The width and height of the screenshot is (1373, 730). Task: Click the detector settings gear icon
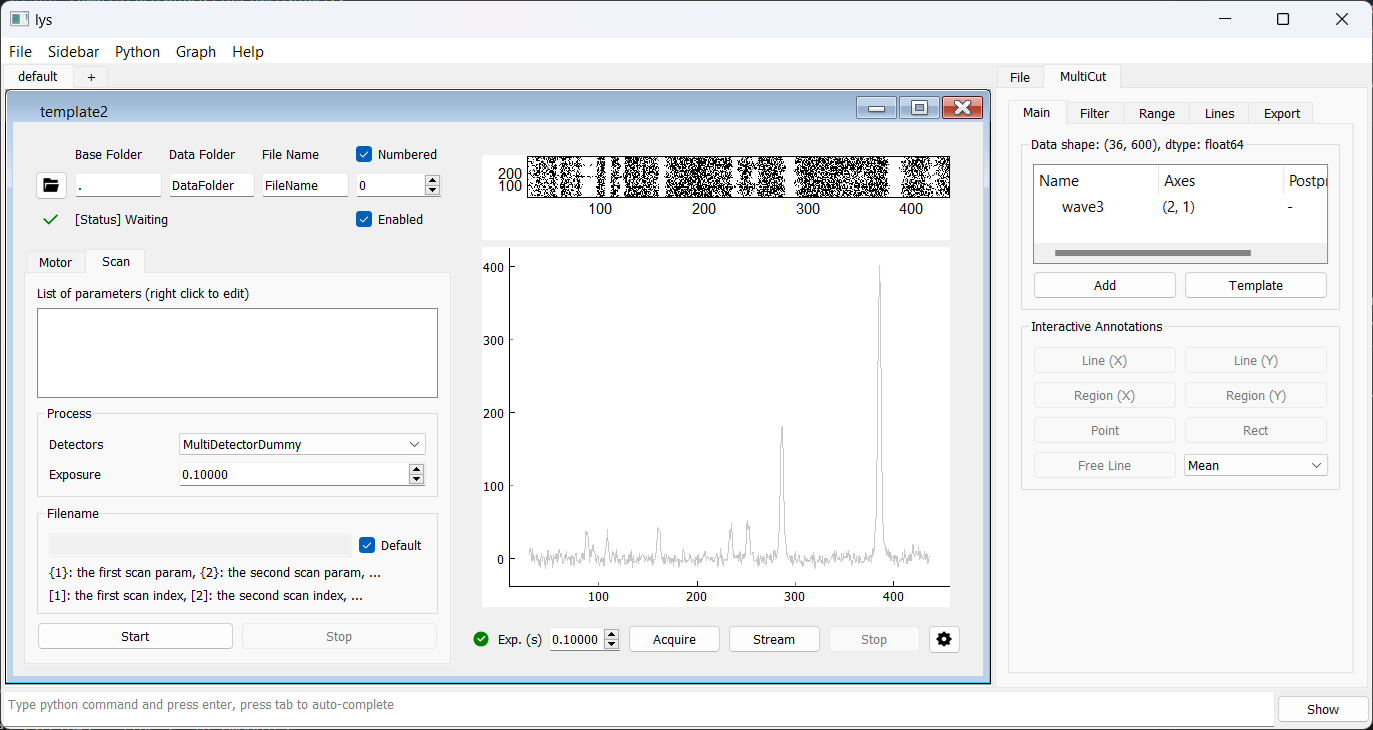[943, 639]
